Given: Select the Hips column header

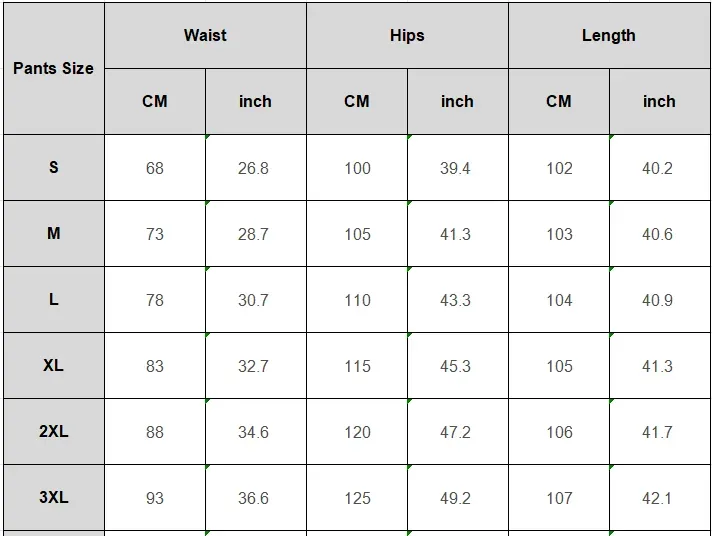Looking at the screenshot, I should (407, 35).
